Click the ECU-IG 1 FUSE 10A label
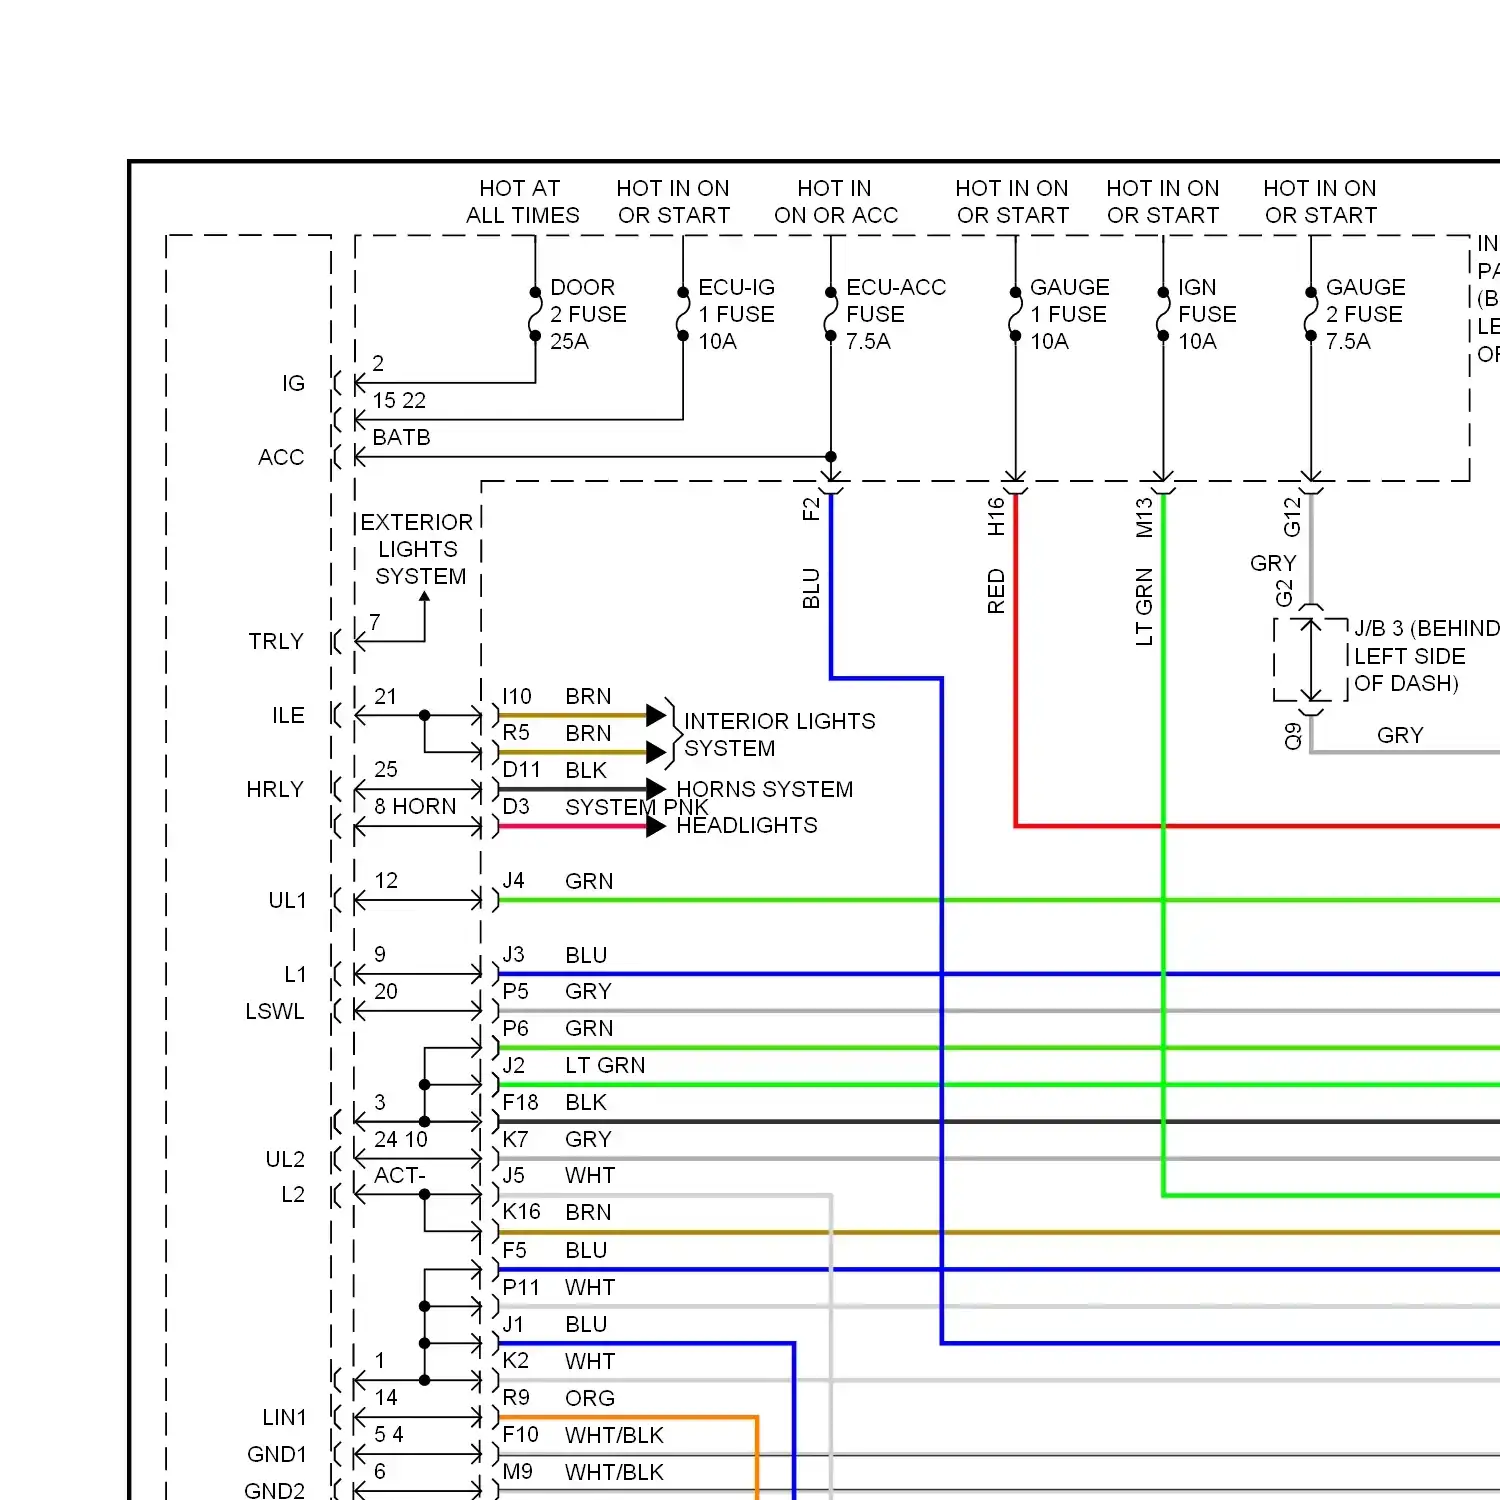1500x1500 pixels. (736, 314)
